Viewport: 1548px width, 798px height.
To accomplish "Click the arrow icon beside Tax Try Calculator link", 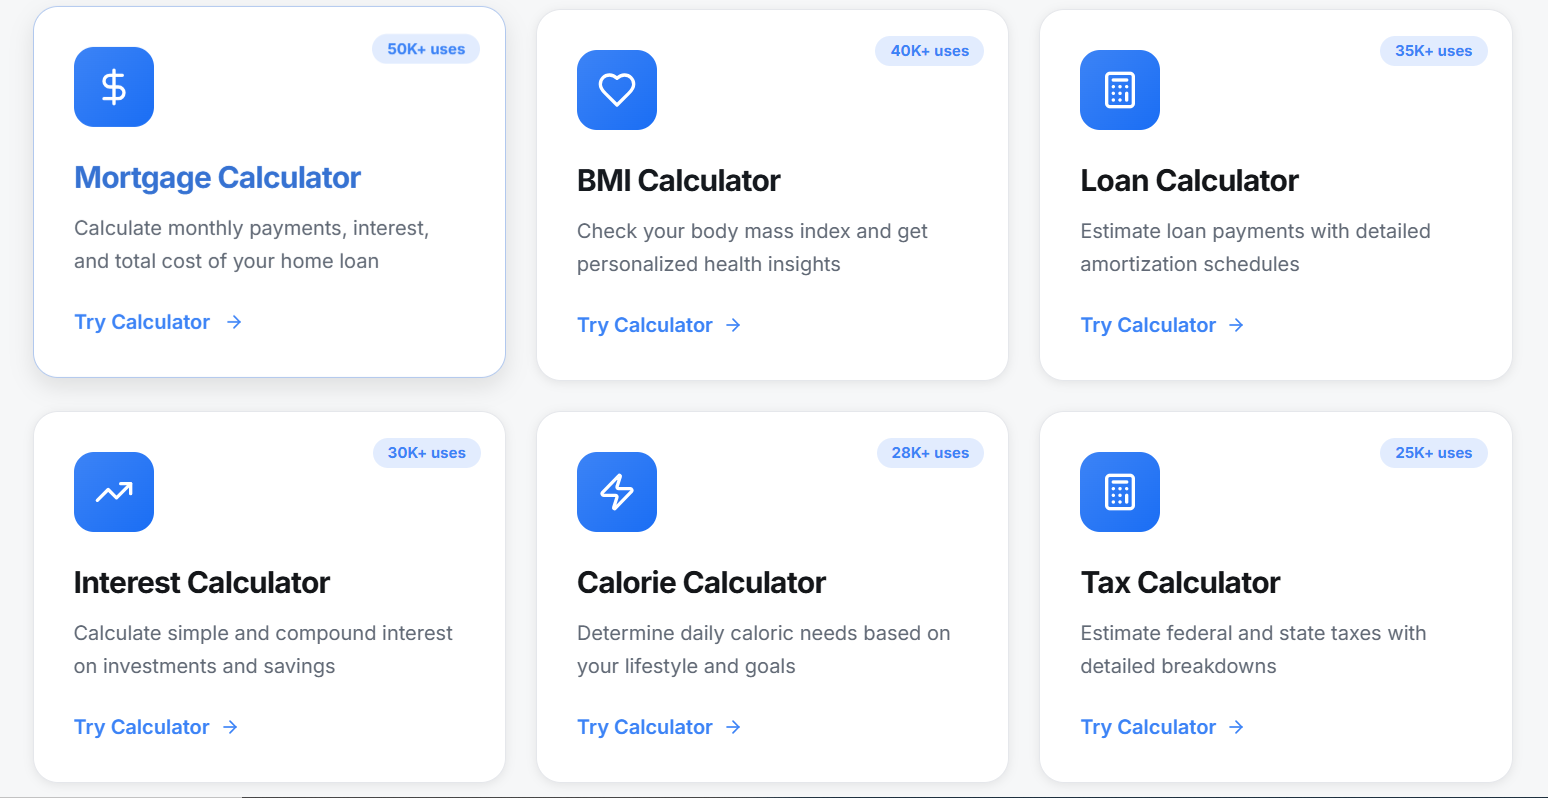I will coord(1236,727).
